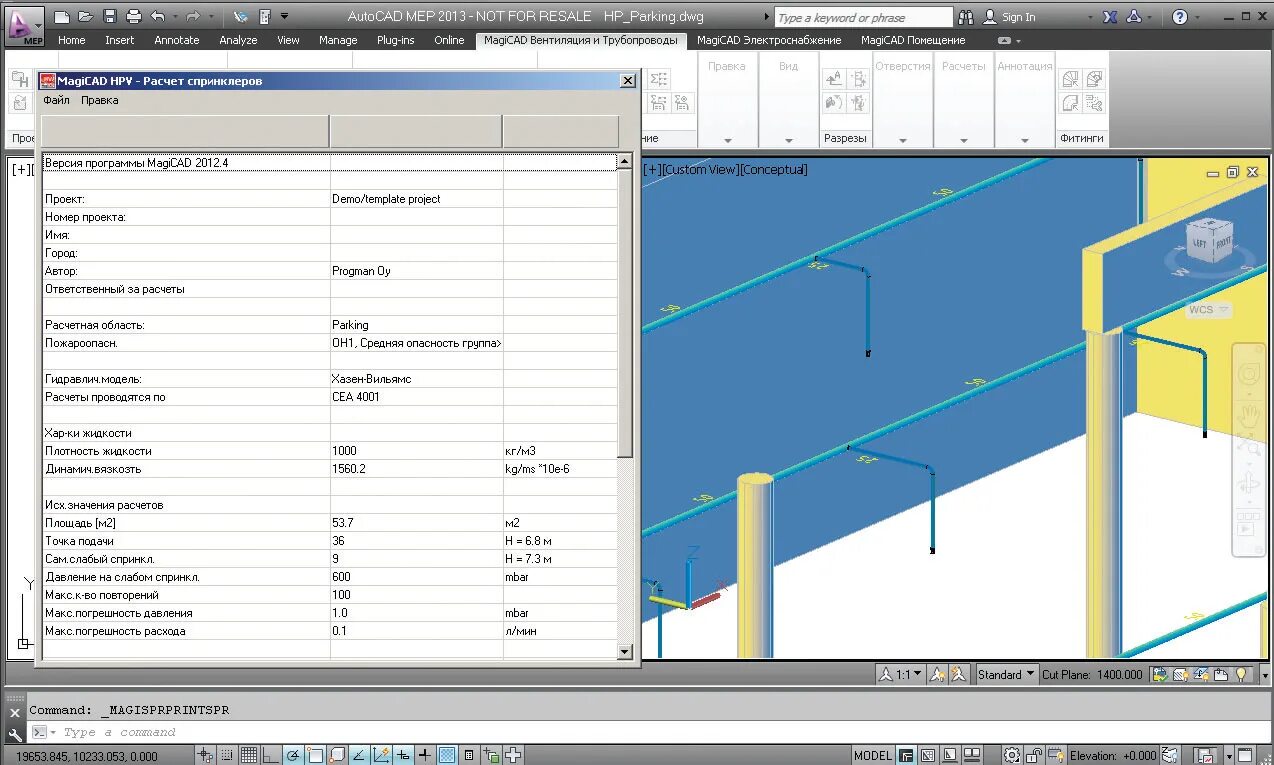Open the 1:1 annotation scale dropdown

point(901,675)
